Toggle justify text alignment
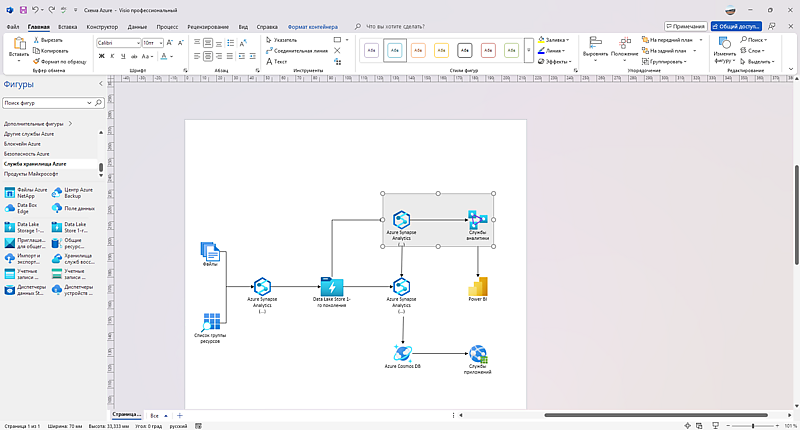Screen dimensions: 800x430 [x=230, y=56]
